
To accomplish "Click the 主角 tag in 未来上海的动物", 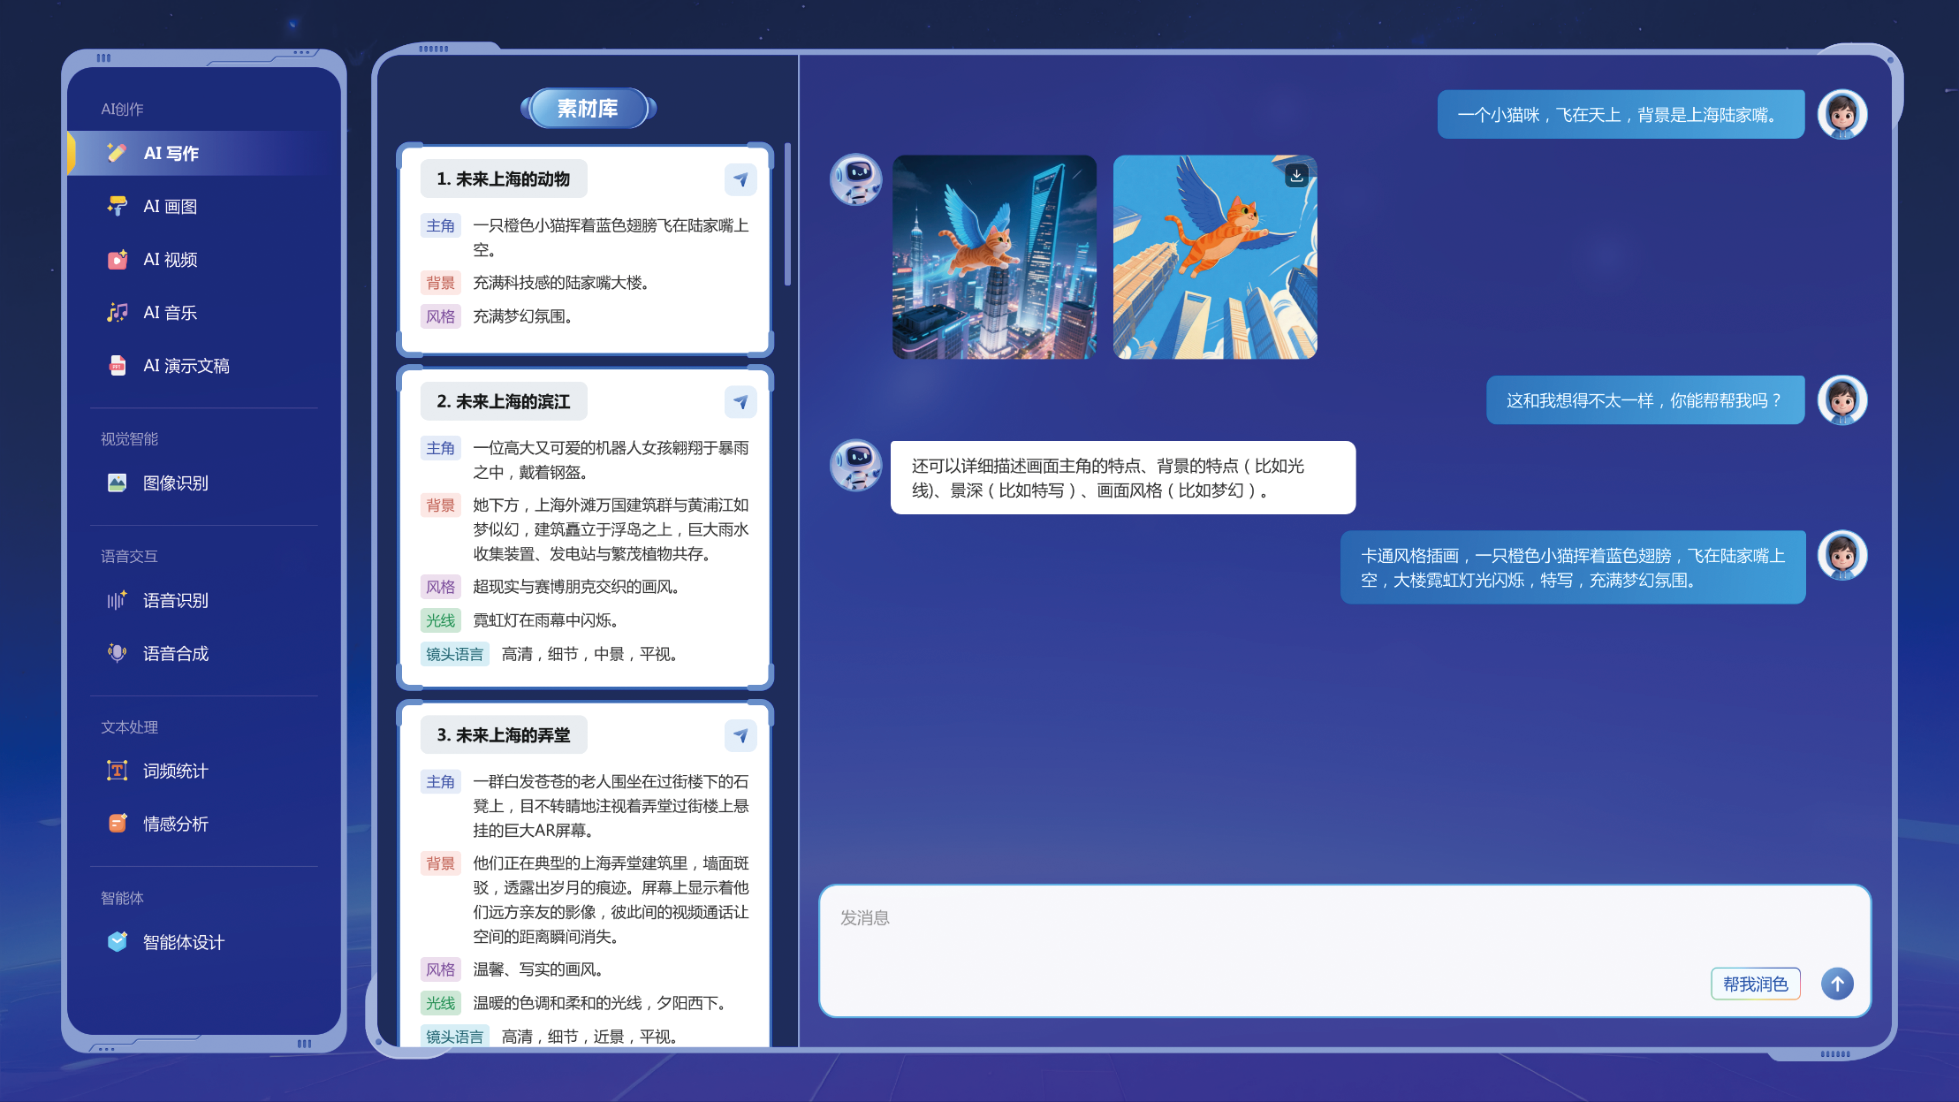I will (x=440, y=226).
